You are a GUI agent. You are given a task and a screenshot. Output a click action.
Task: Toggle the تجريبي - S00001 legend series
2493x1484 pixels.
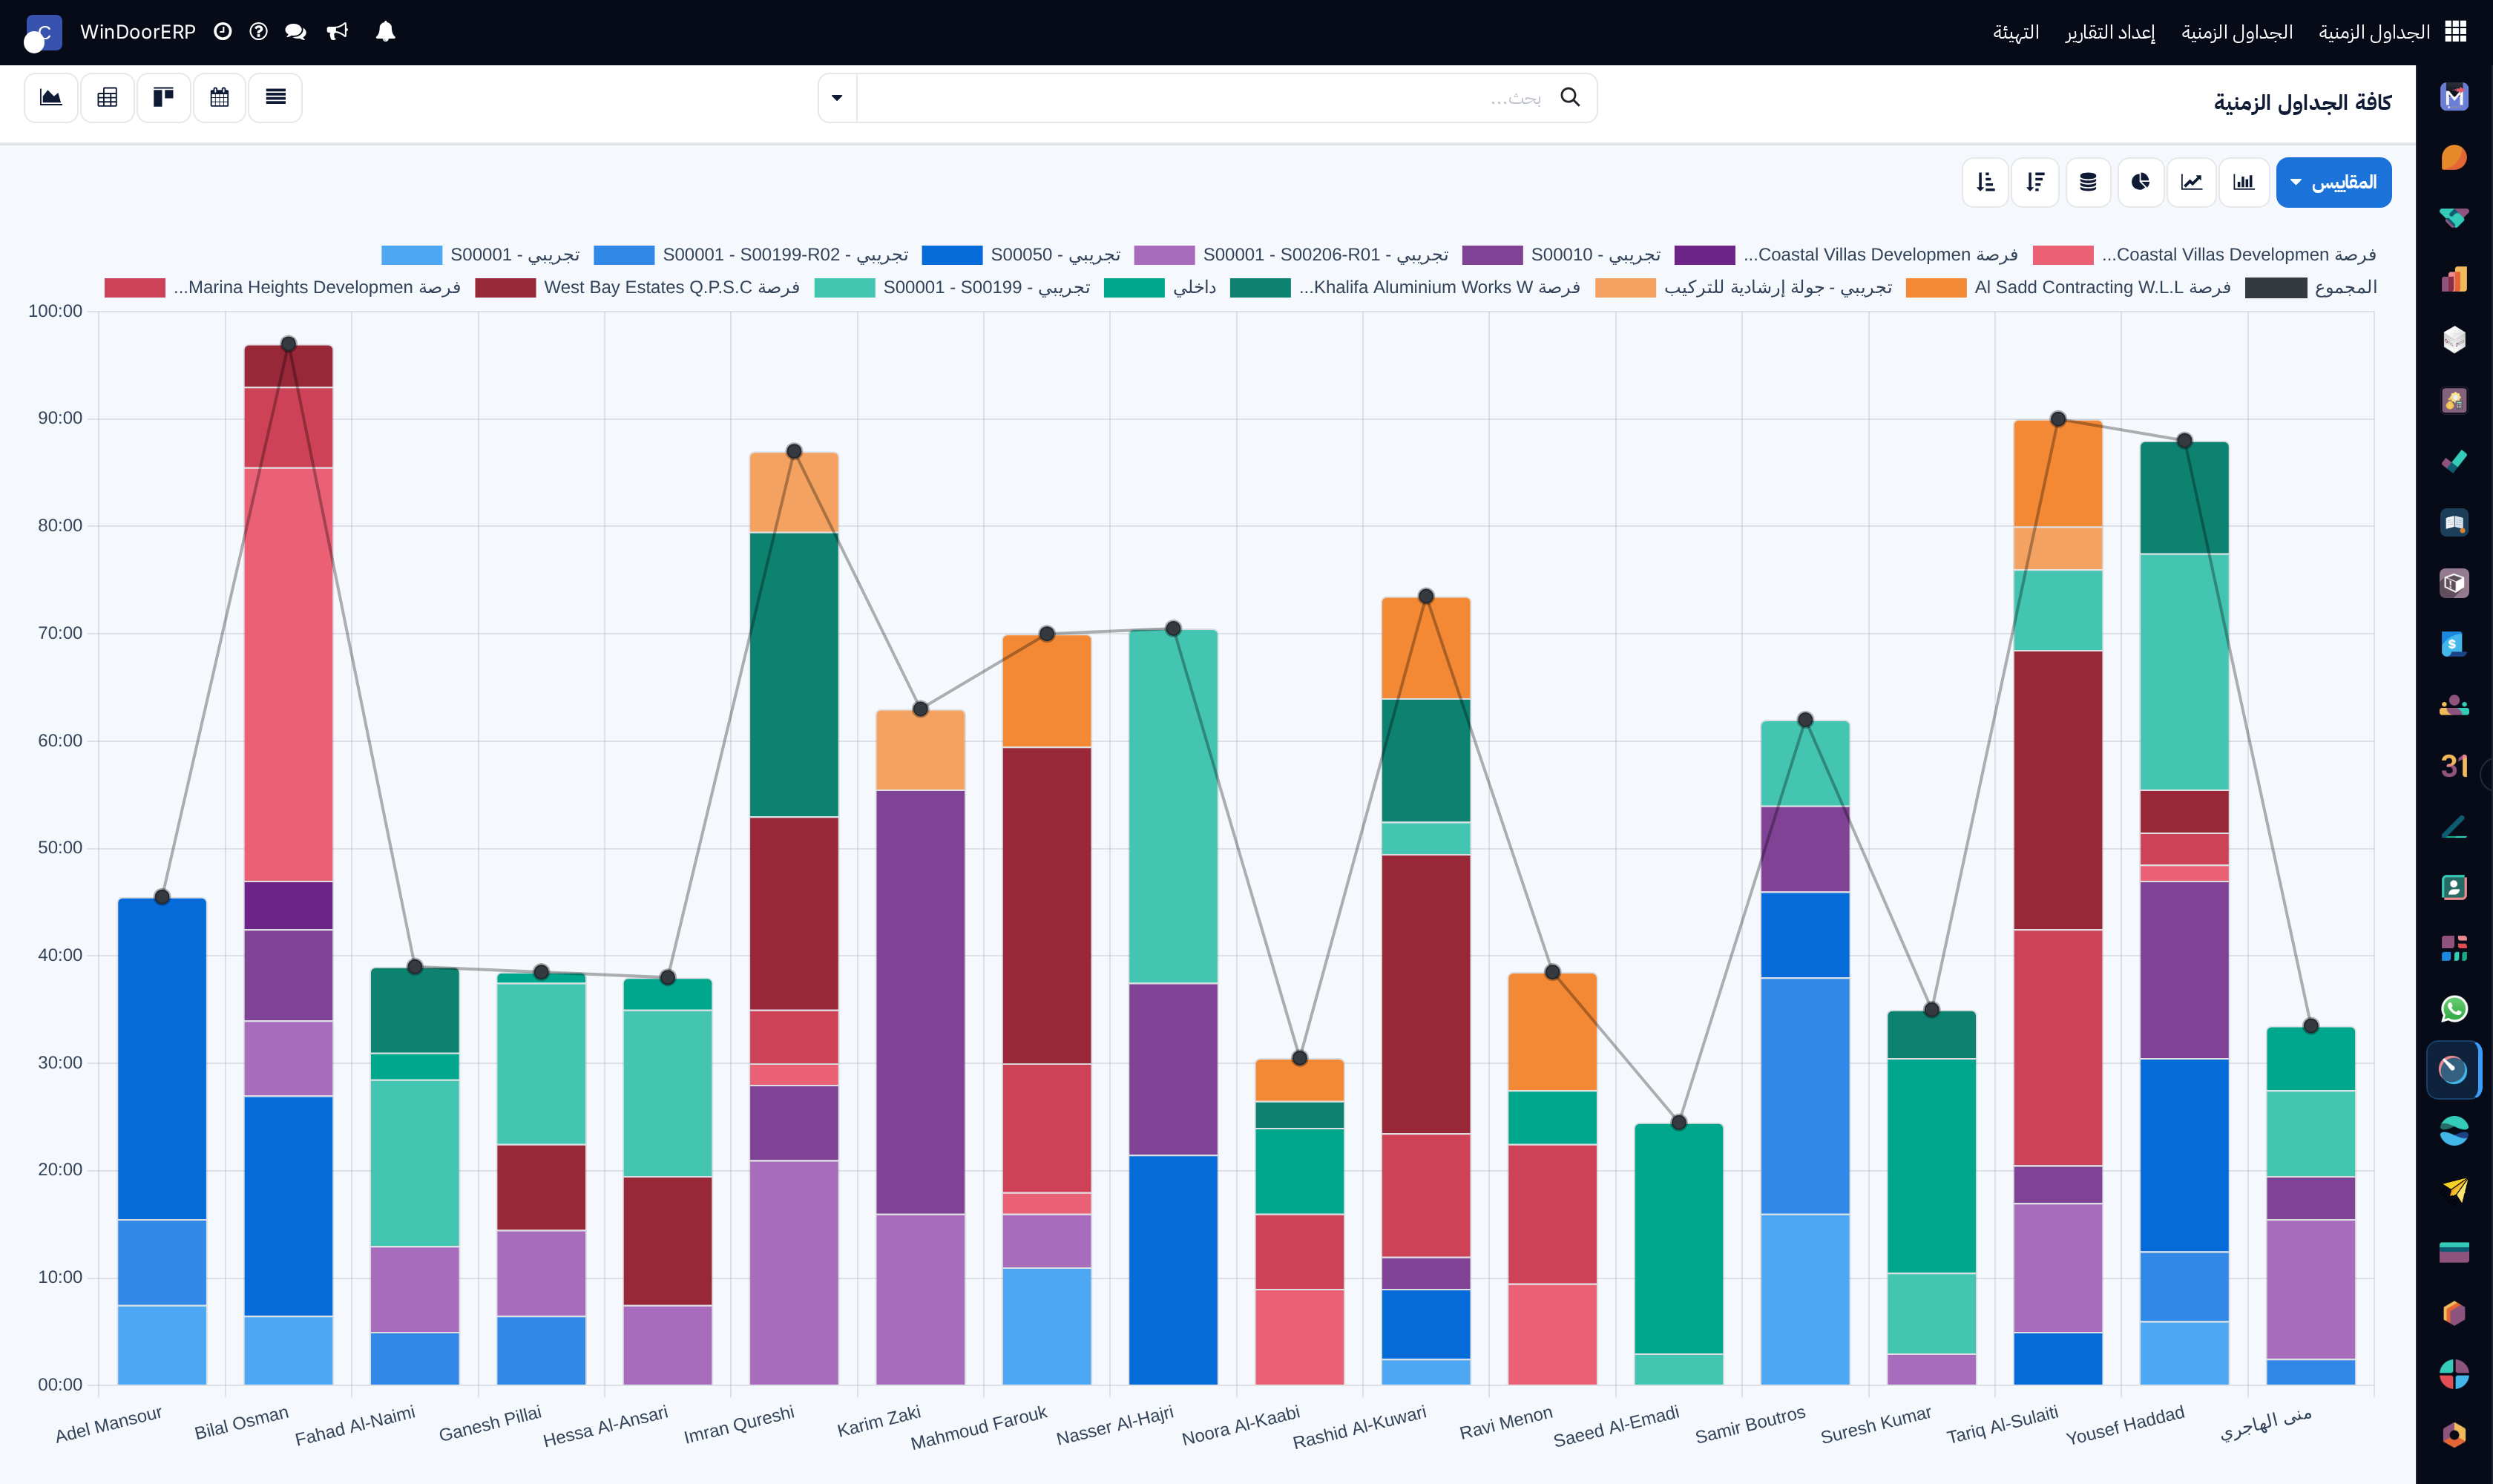[480, 255]
